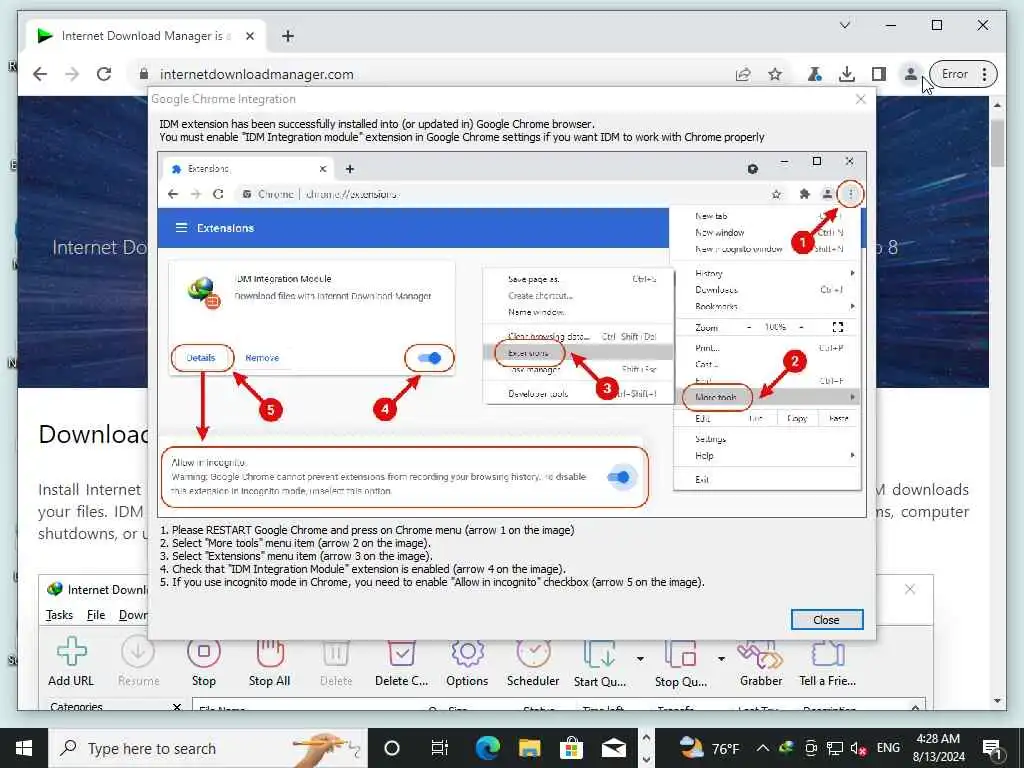Click the ENG language indicator
Screen dimensions: 1024x768
[888, 748]
